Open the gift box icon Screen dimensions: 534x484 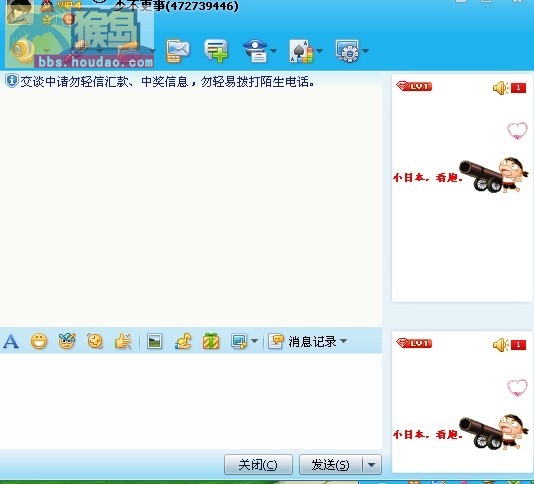[x=211, y=341]
